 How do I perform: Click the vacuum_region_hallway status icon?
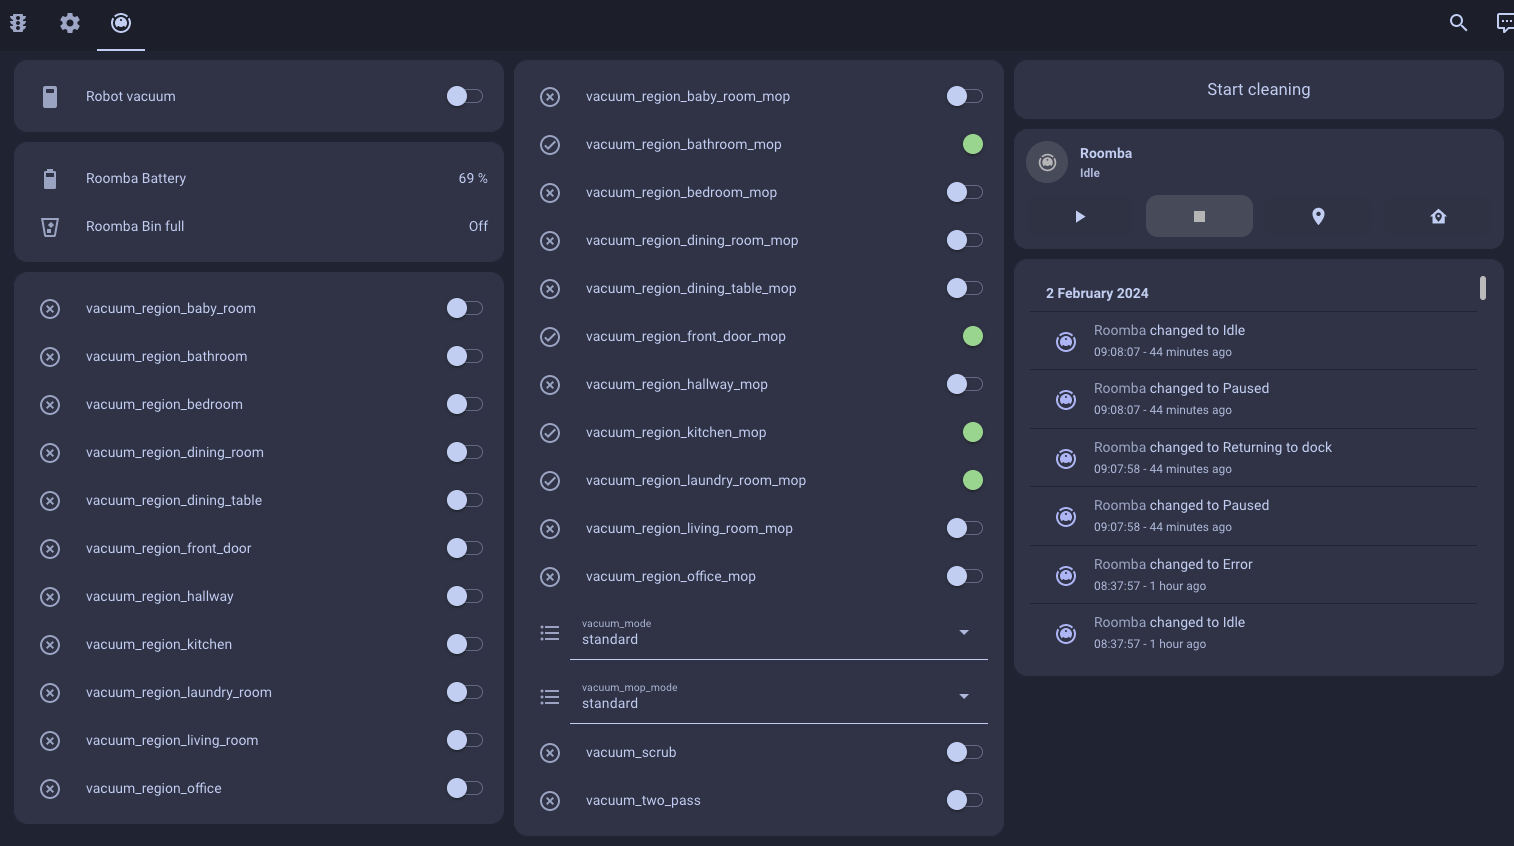(x=50, y=597)
